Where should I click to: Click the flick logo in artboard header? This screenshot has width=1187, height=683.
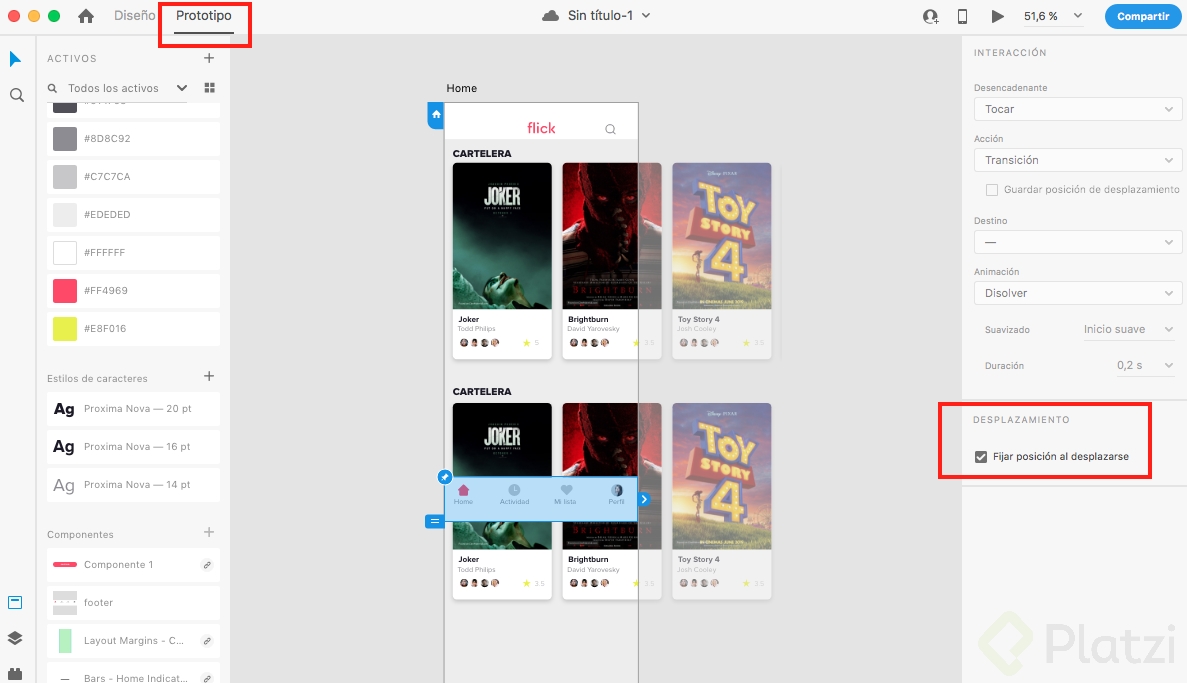541,128
